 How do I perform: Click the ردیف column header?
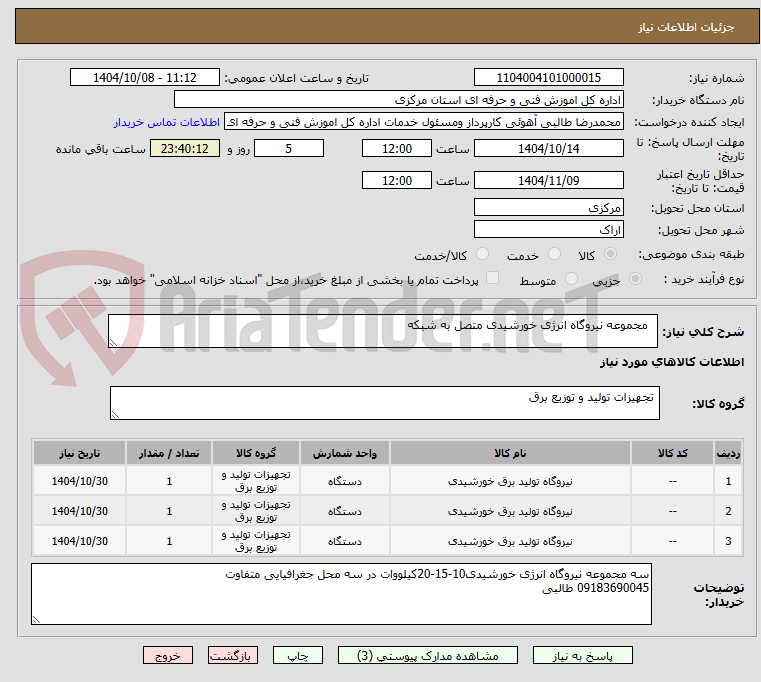click(x=728, y=453)
